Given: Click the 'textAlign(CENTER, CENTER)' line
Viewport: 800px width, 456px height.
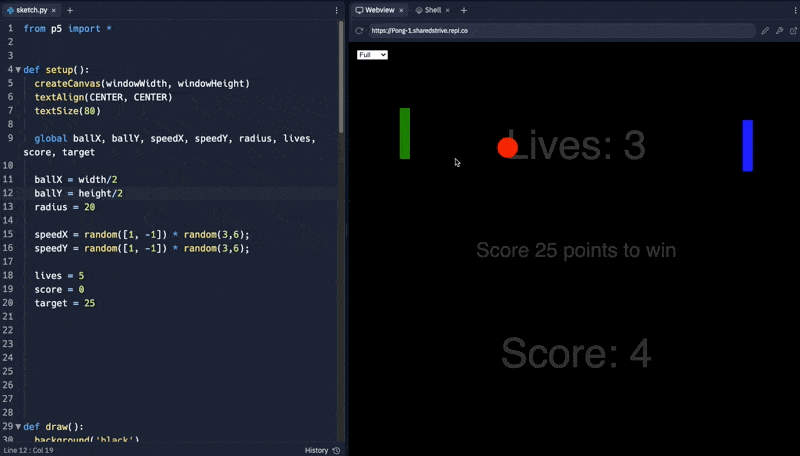Looking at the screenshot, I should 103,97.
